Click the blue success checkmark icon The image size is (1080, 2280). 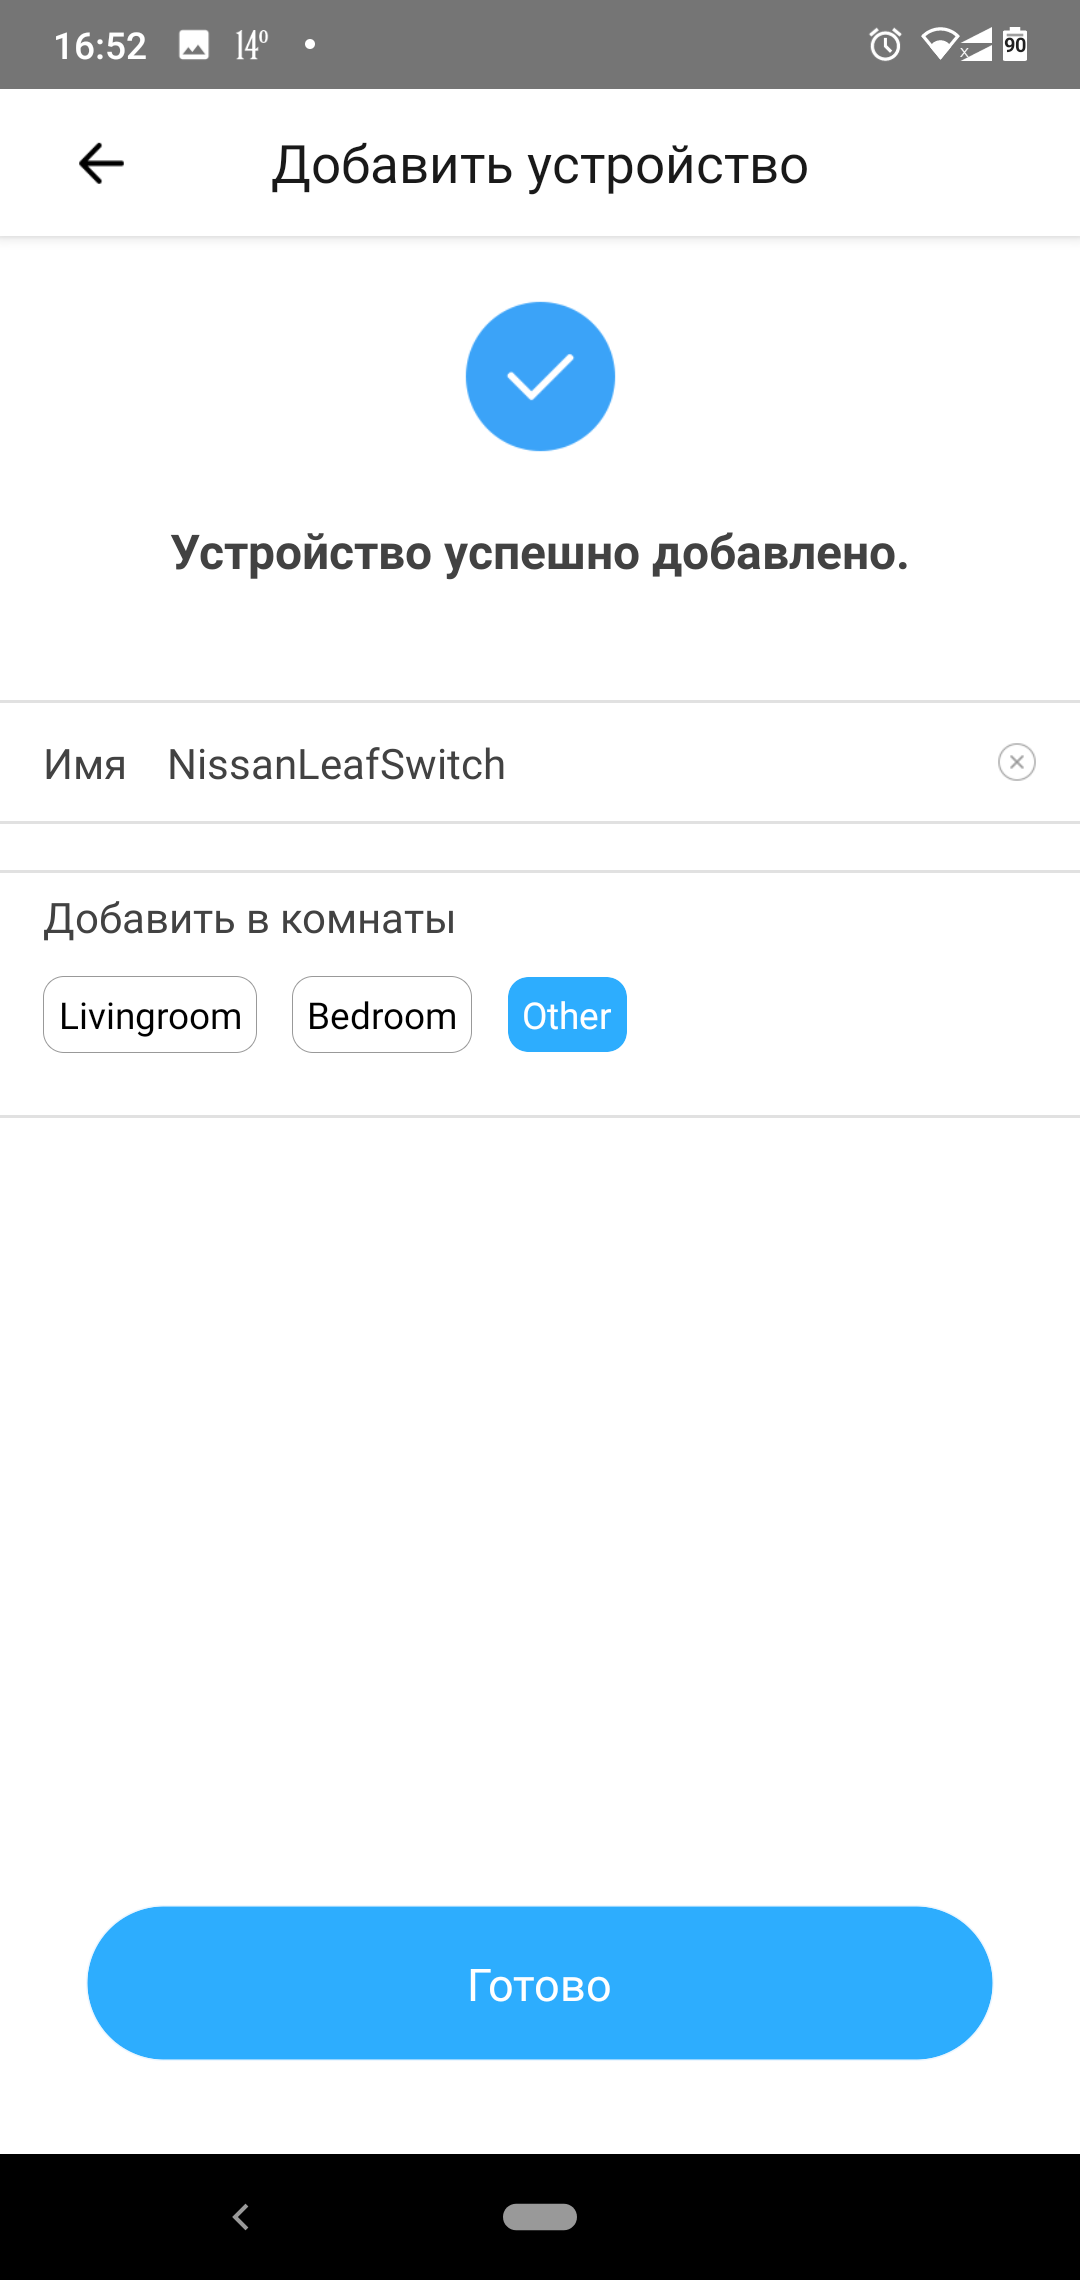tap(540, 376)
